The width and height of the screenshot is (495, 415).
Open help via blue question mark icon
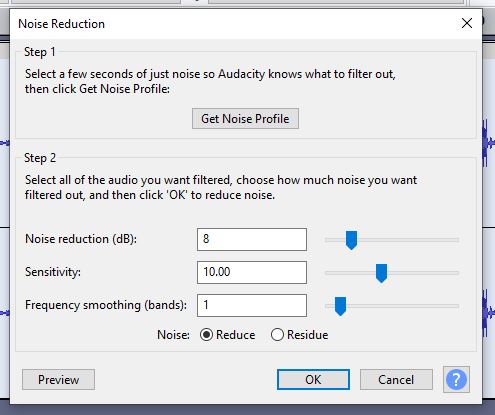point(456,379)
